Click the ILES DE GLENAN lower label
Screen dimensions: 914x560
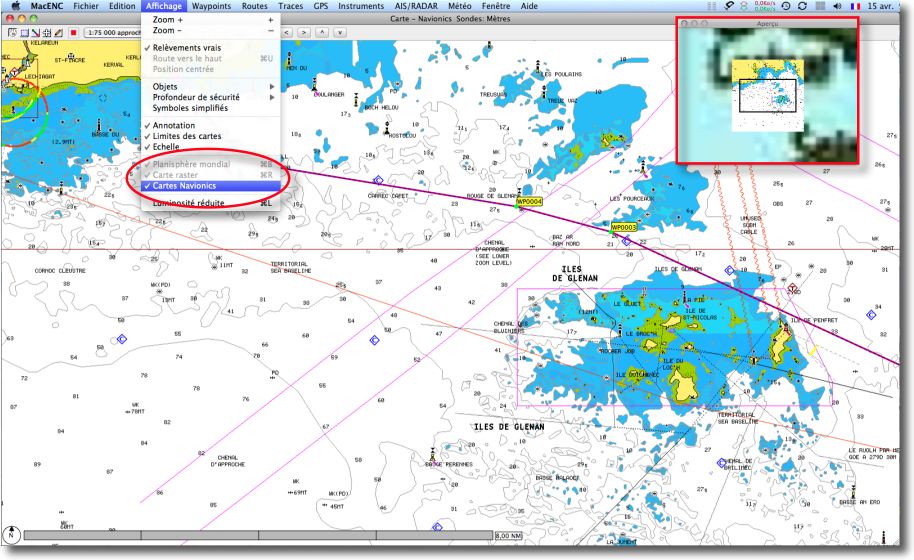[x=509, y=427]
